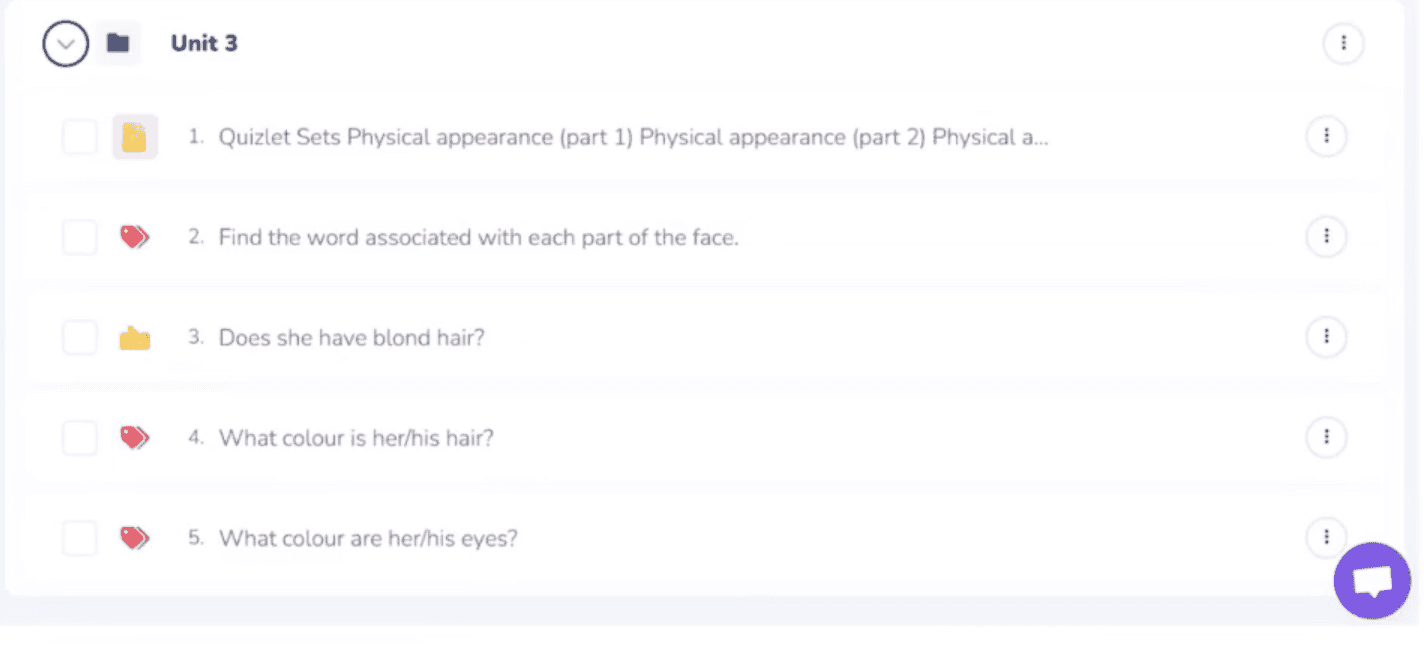Screen dimensions: 1424x648
Task: Open 'What colour are her/his eyes?' item
Action: [x=368, y=538]
